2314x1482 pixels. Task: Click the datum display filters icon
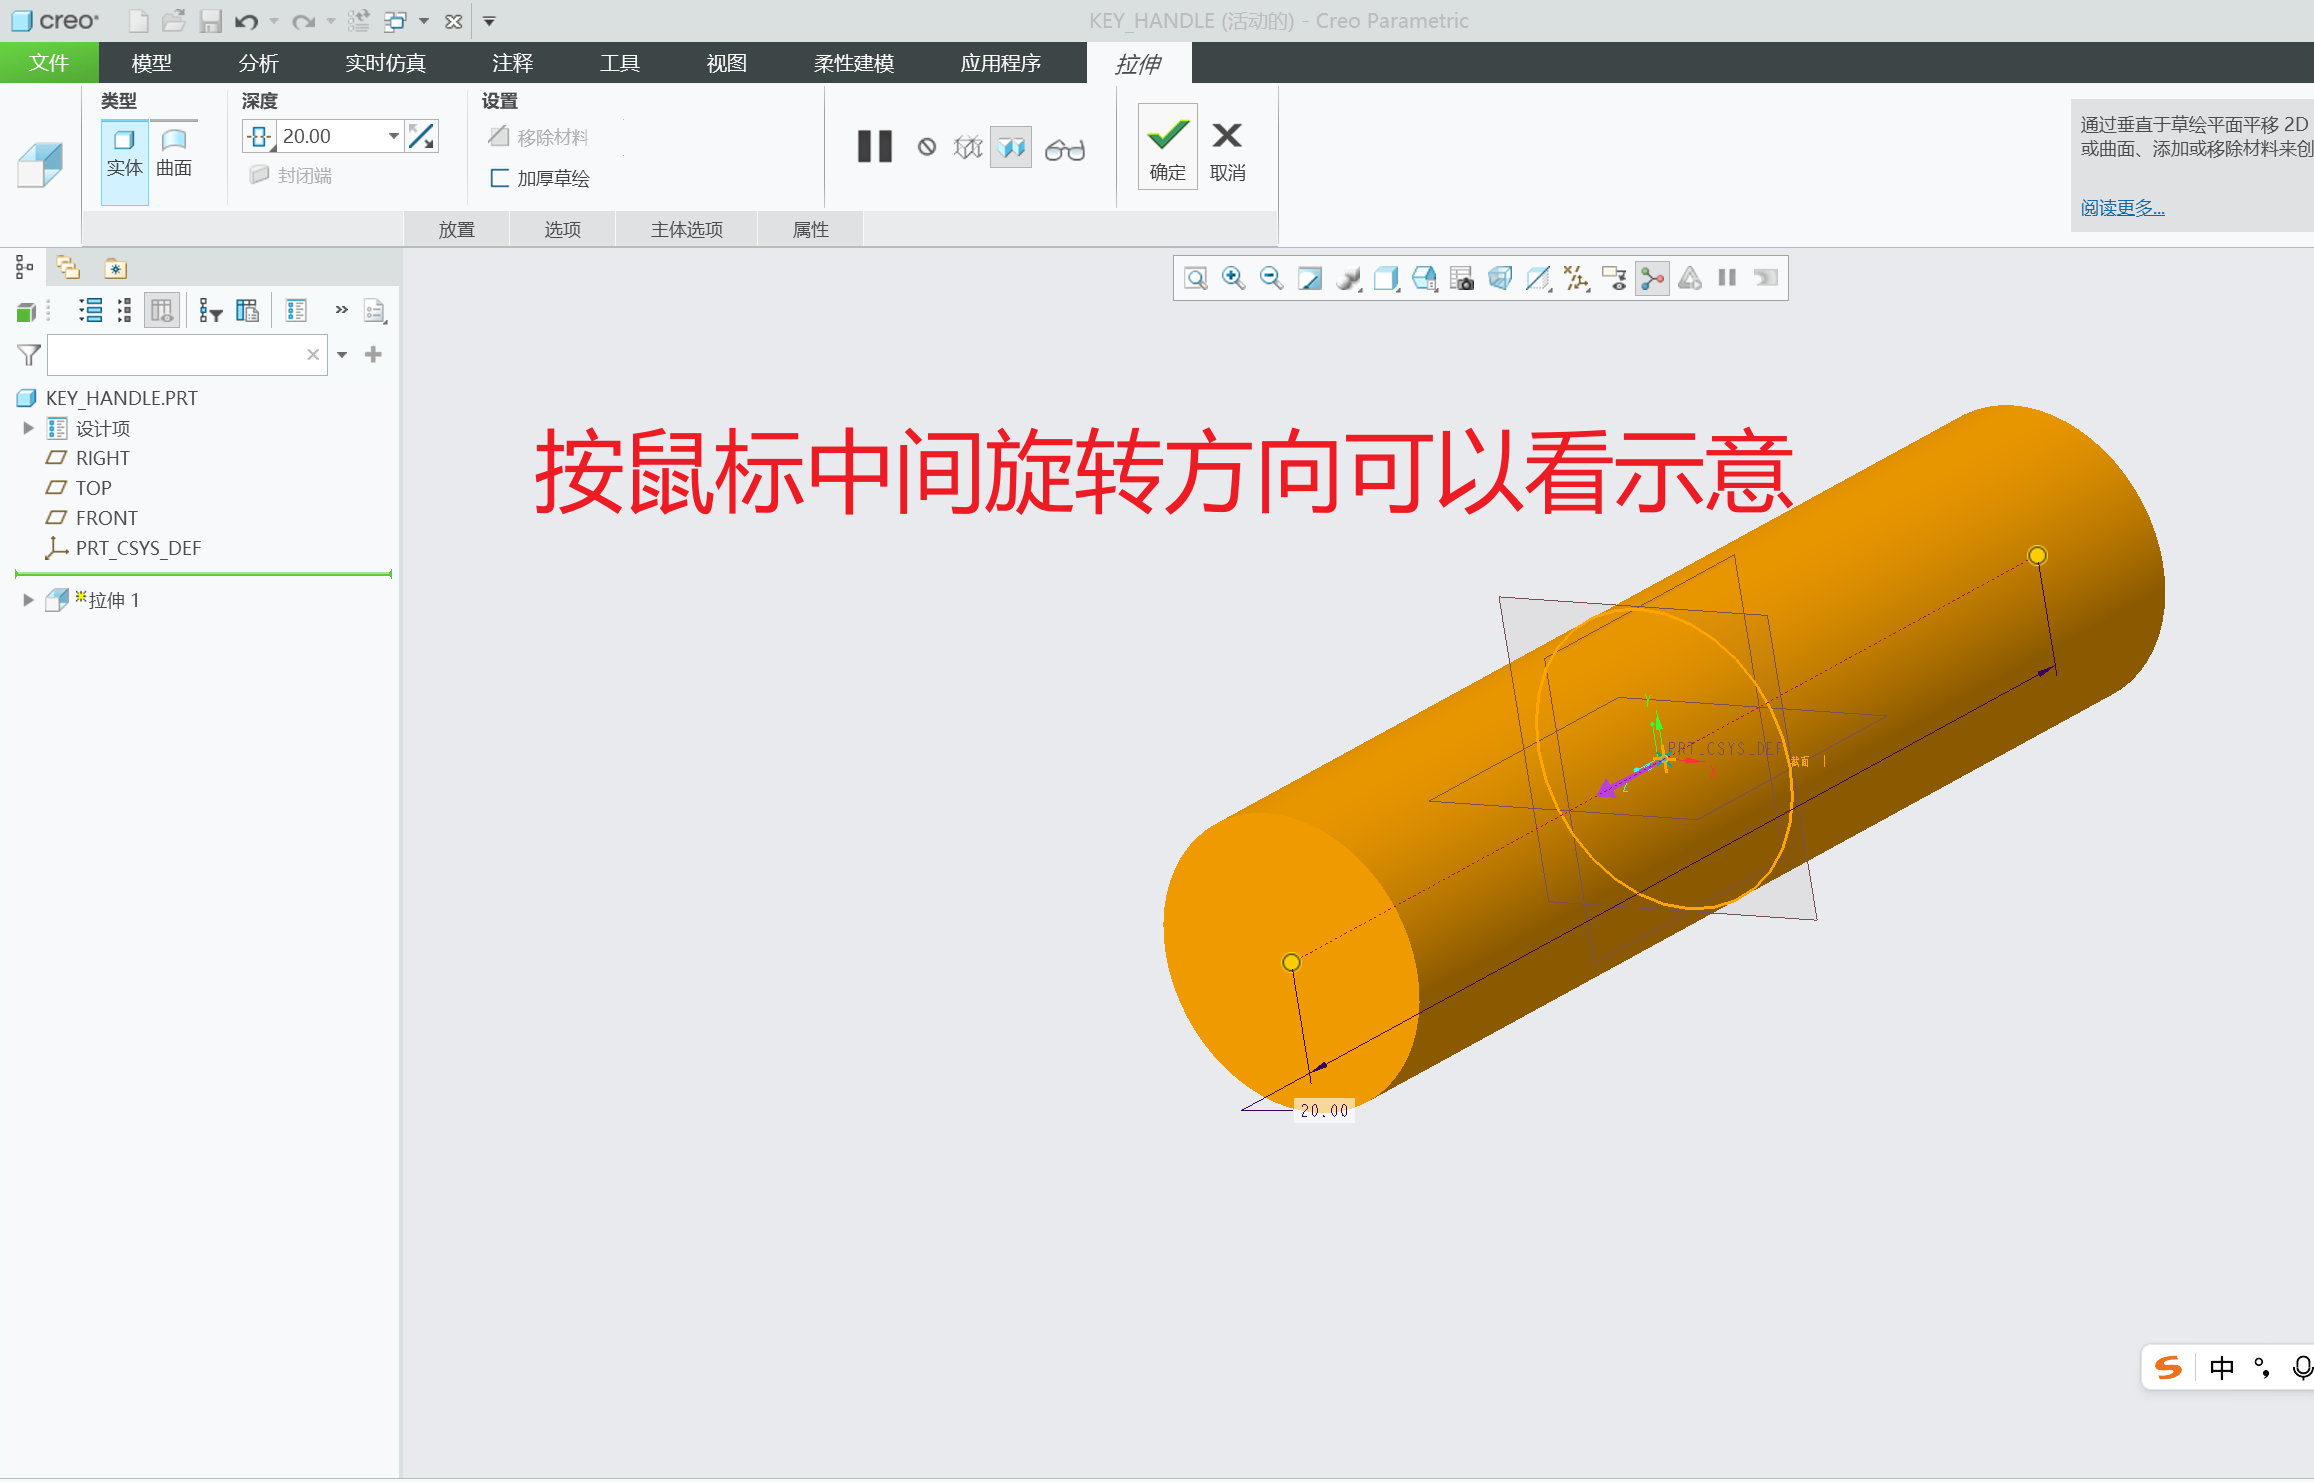point(1578,278)
